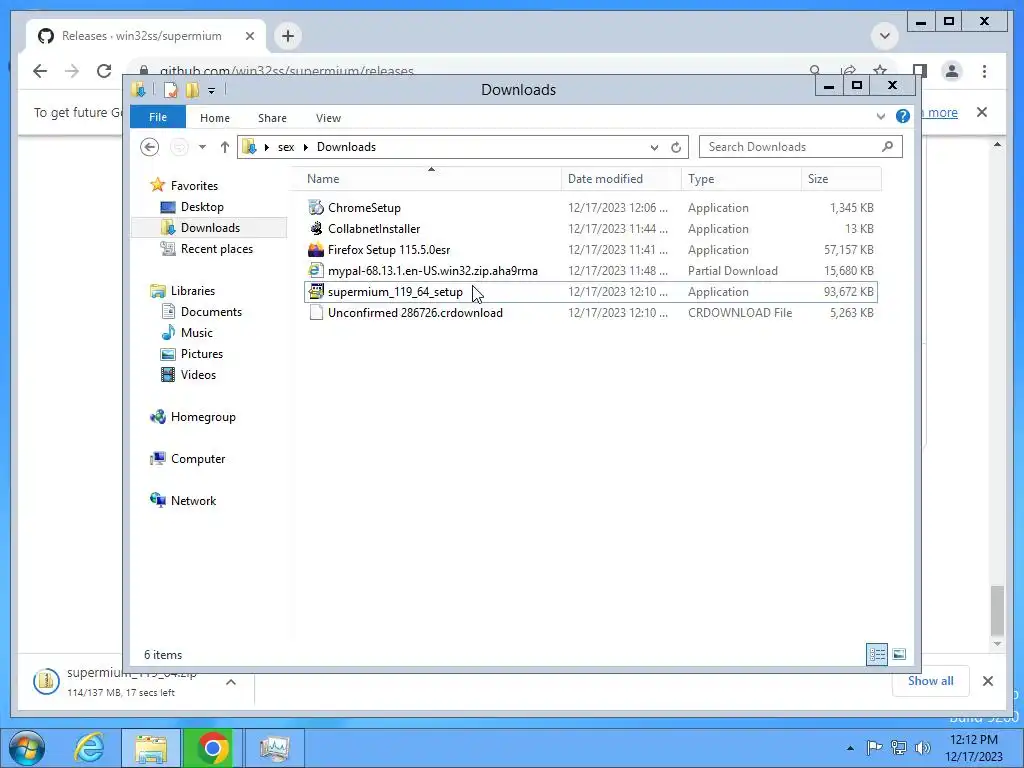The image size is (1024, 768).
Task: Open Desktop in navigation pane
Action: click(202, 206)
